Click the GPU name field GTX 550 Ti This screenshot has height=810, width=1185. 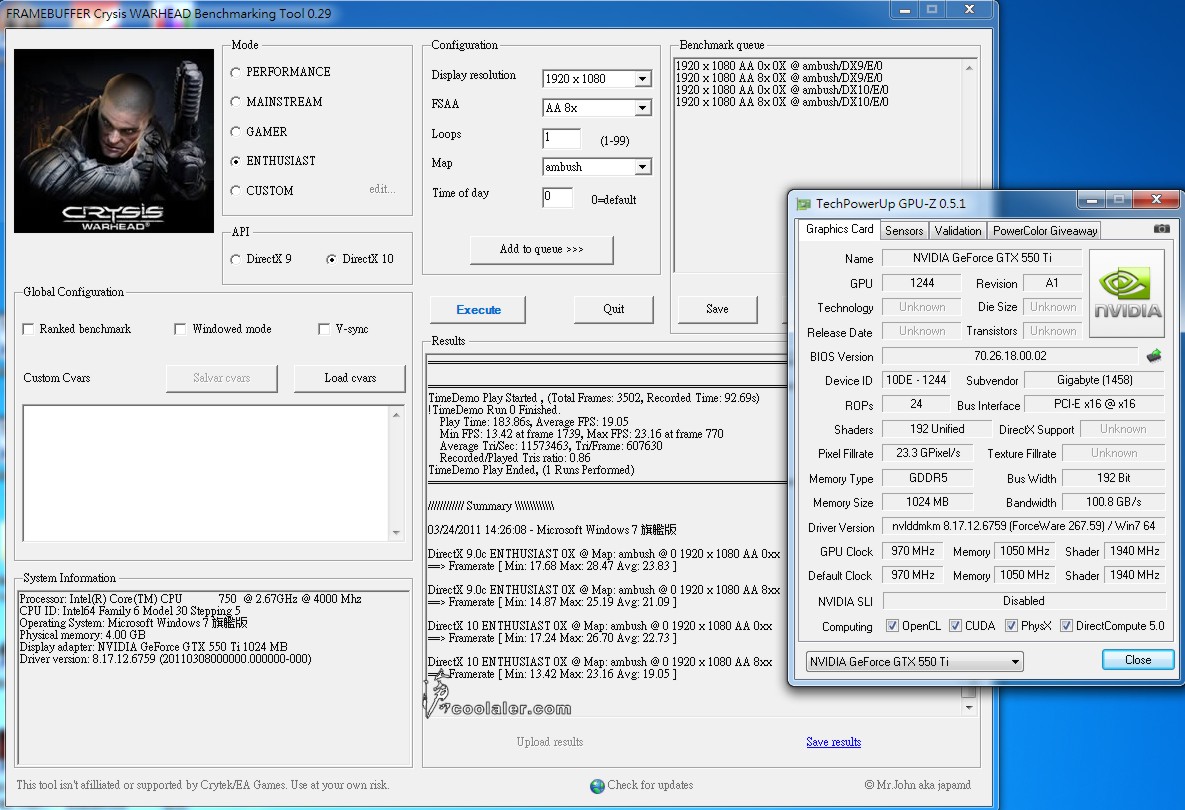click(x=982, y=258)
